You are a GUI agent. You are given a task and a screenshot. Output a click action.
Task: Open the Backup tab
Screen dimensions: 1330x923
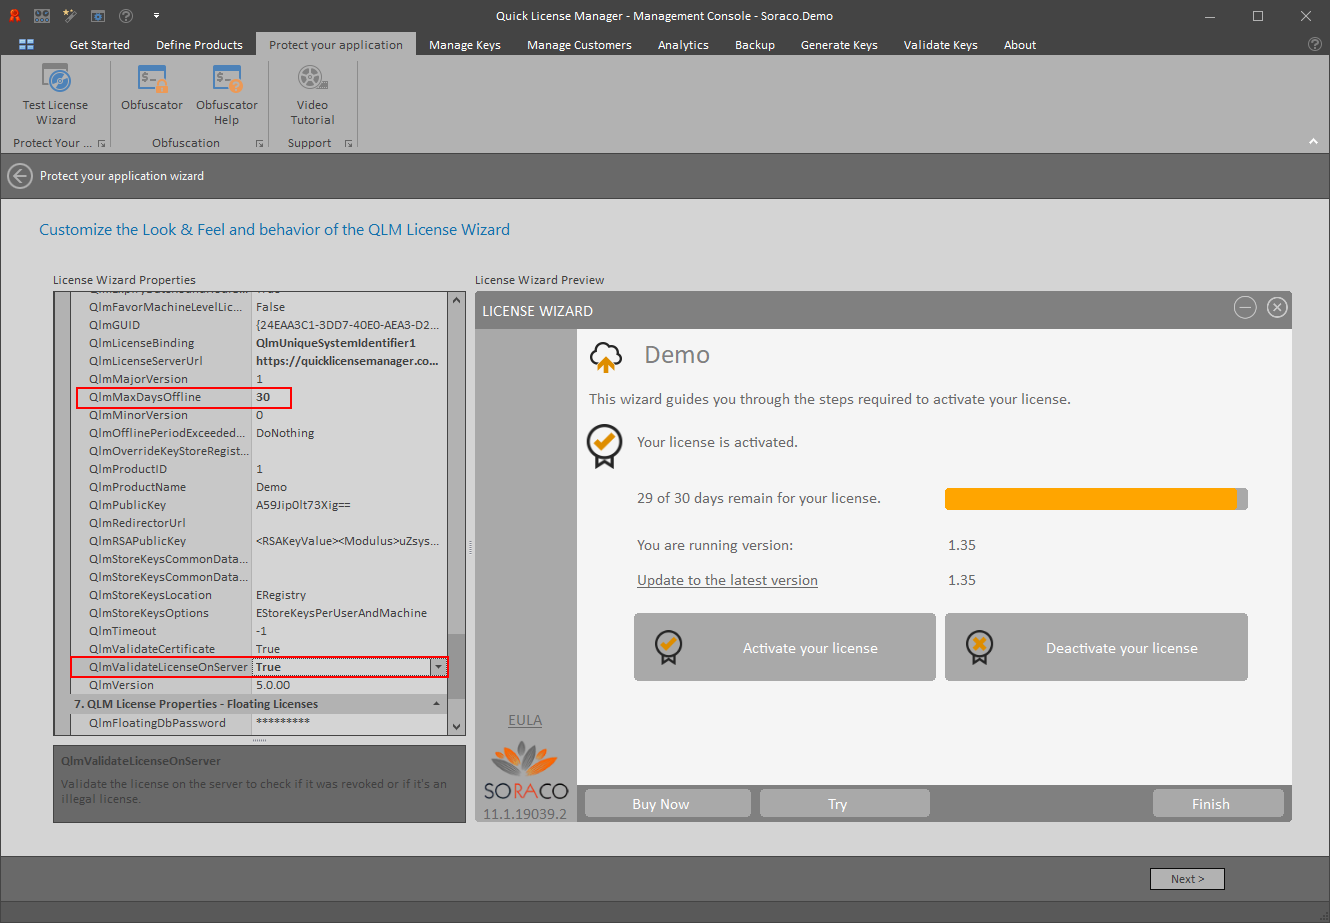pyautogui.click(x=755, y=45)
